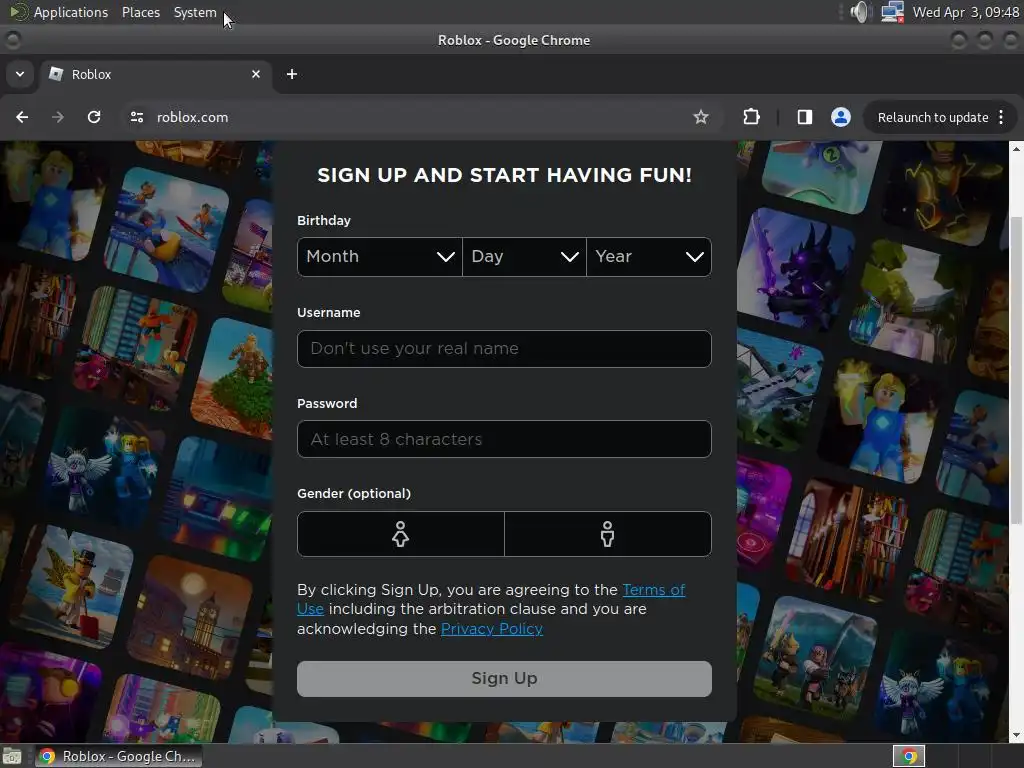Viewport: 1024px width, 768px height.
Task: Click the Username input field
Action: pyautogui.click(x=504, y=349)
